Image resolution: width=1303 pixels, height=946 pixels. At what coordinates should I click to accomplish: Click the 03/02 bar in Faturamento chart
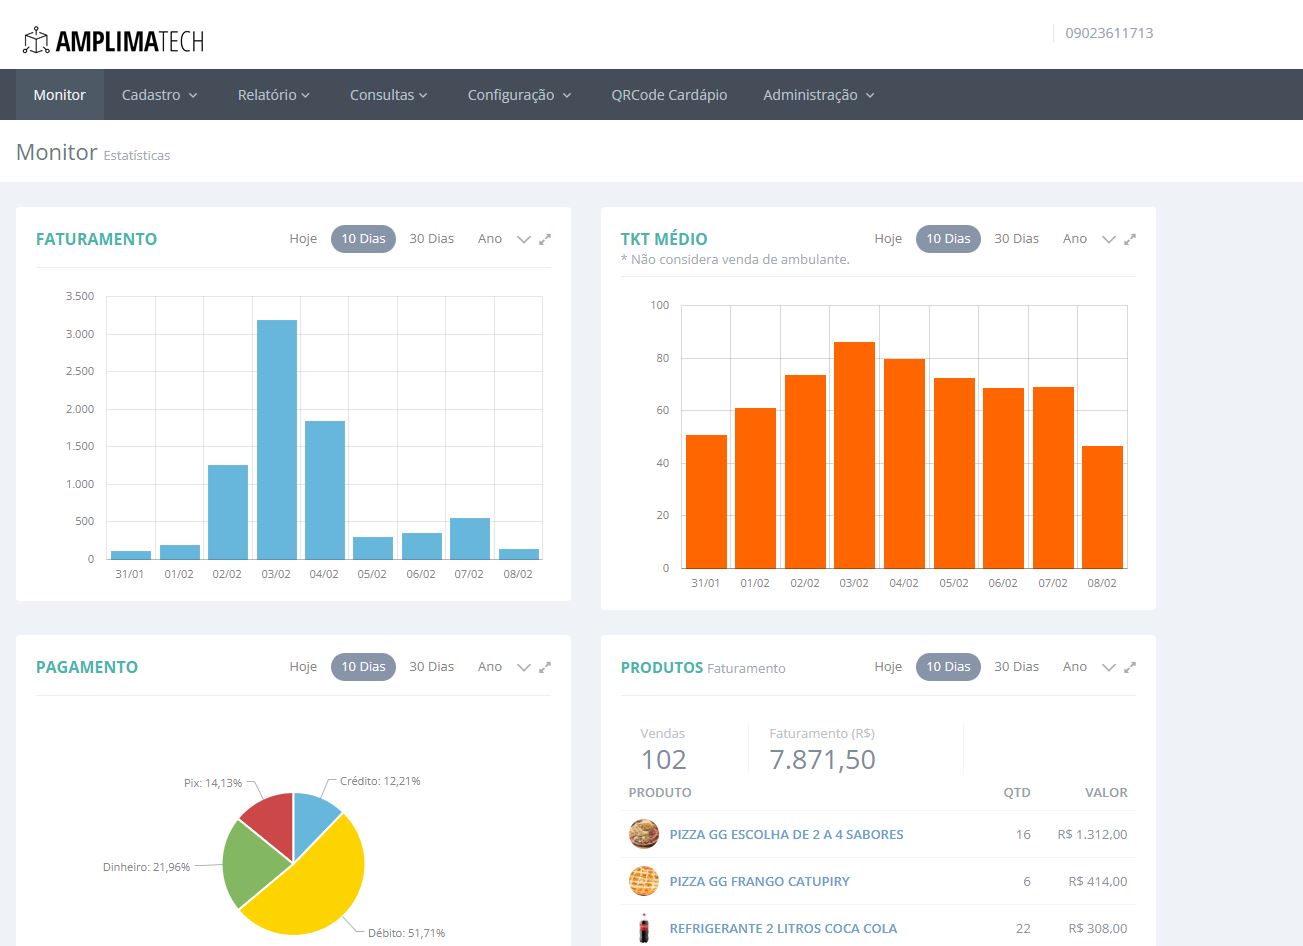pos(277,439)
